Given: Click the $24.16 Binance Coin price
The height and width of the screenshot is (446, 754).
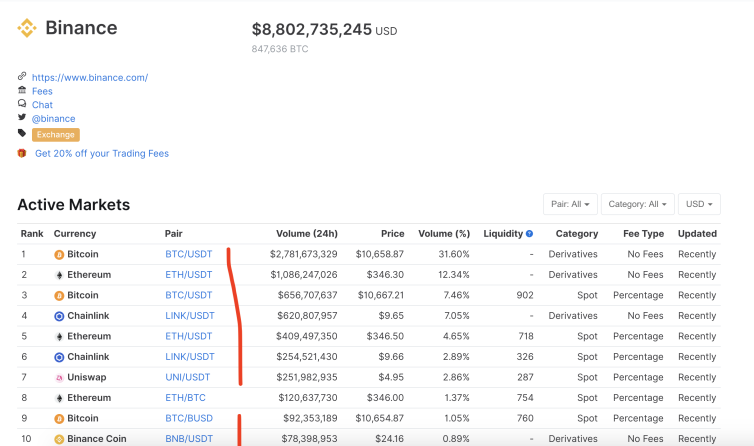Looking at the screenshot, I should point(390,439).
